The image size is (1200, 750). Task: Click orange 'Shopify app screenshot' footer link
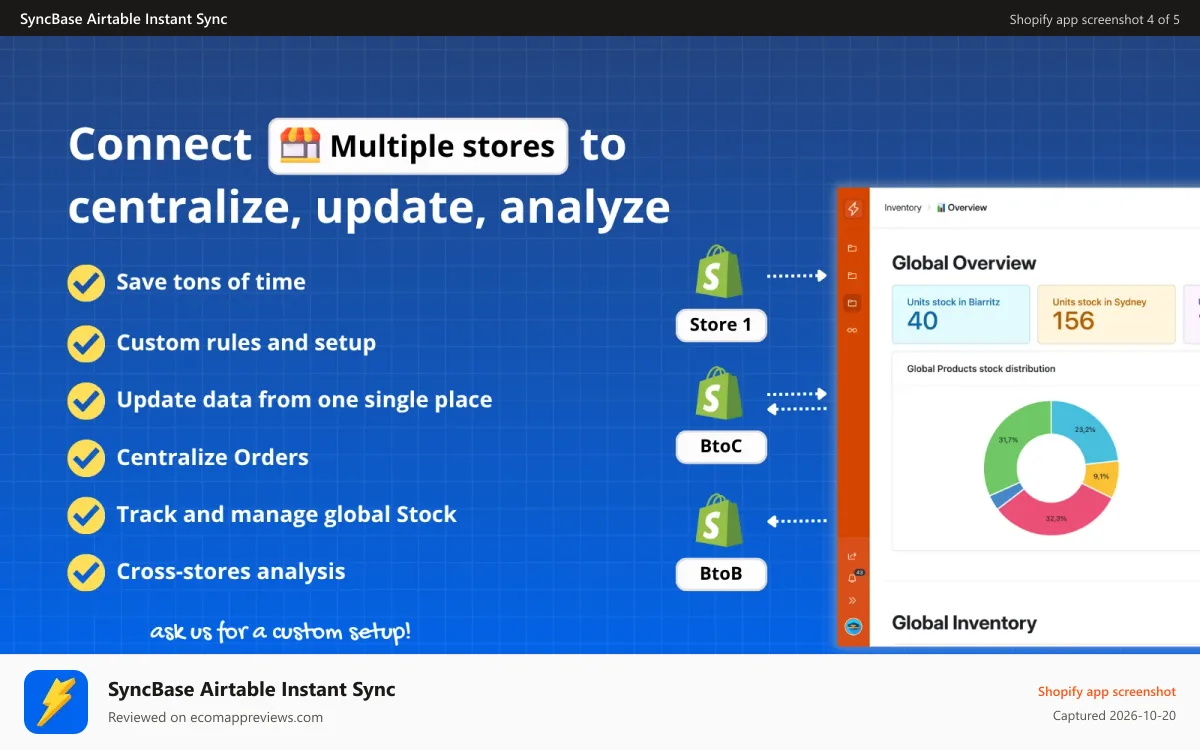pyautogui.click(x=1107, y=692)
